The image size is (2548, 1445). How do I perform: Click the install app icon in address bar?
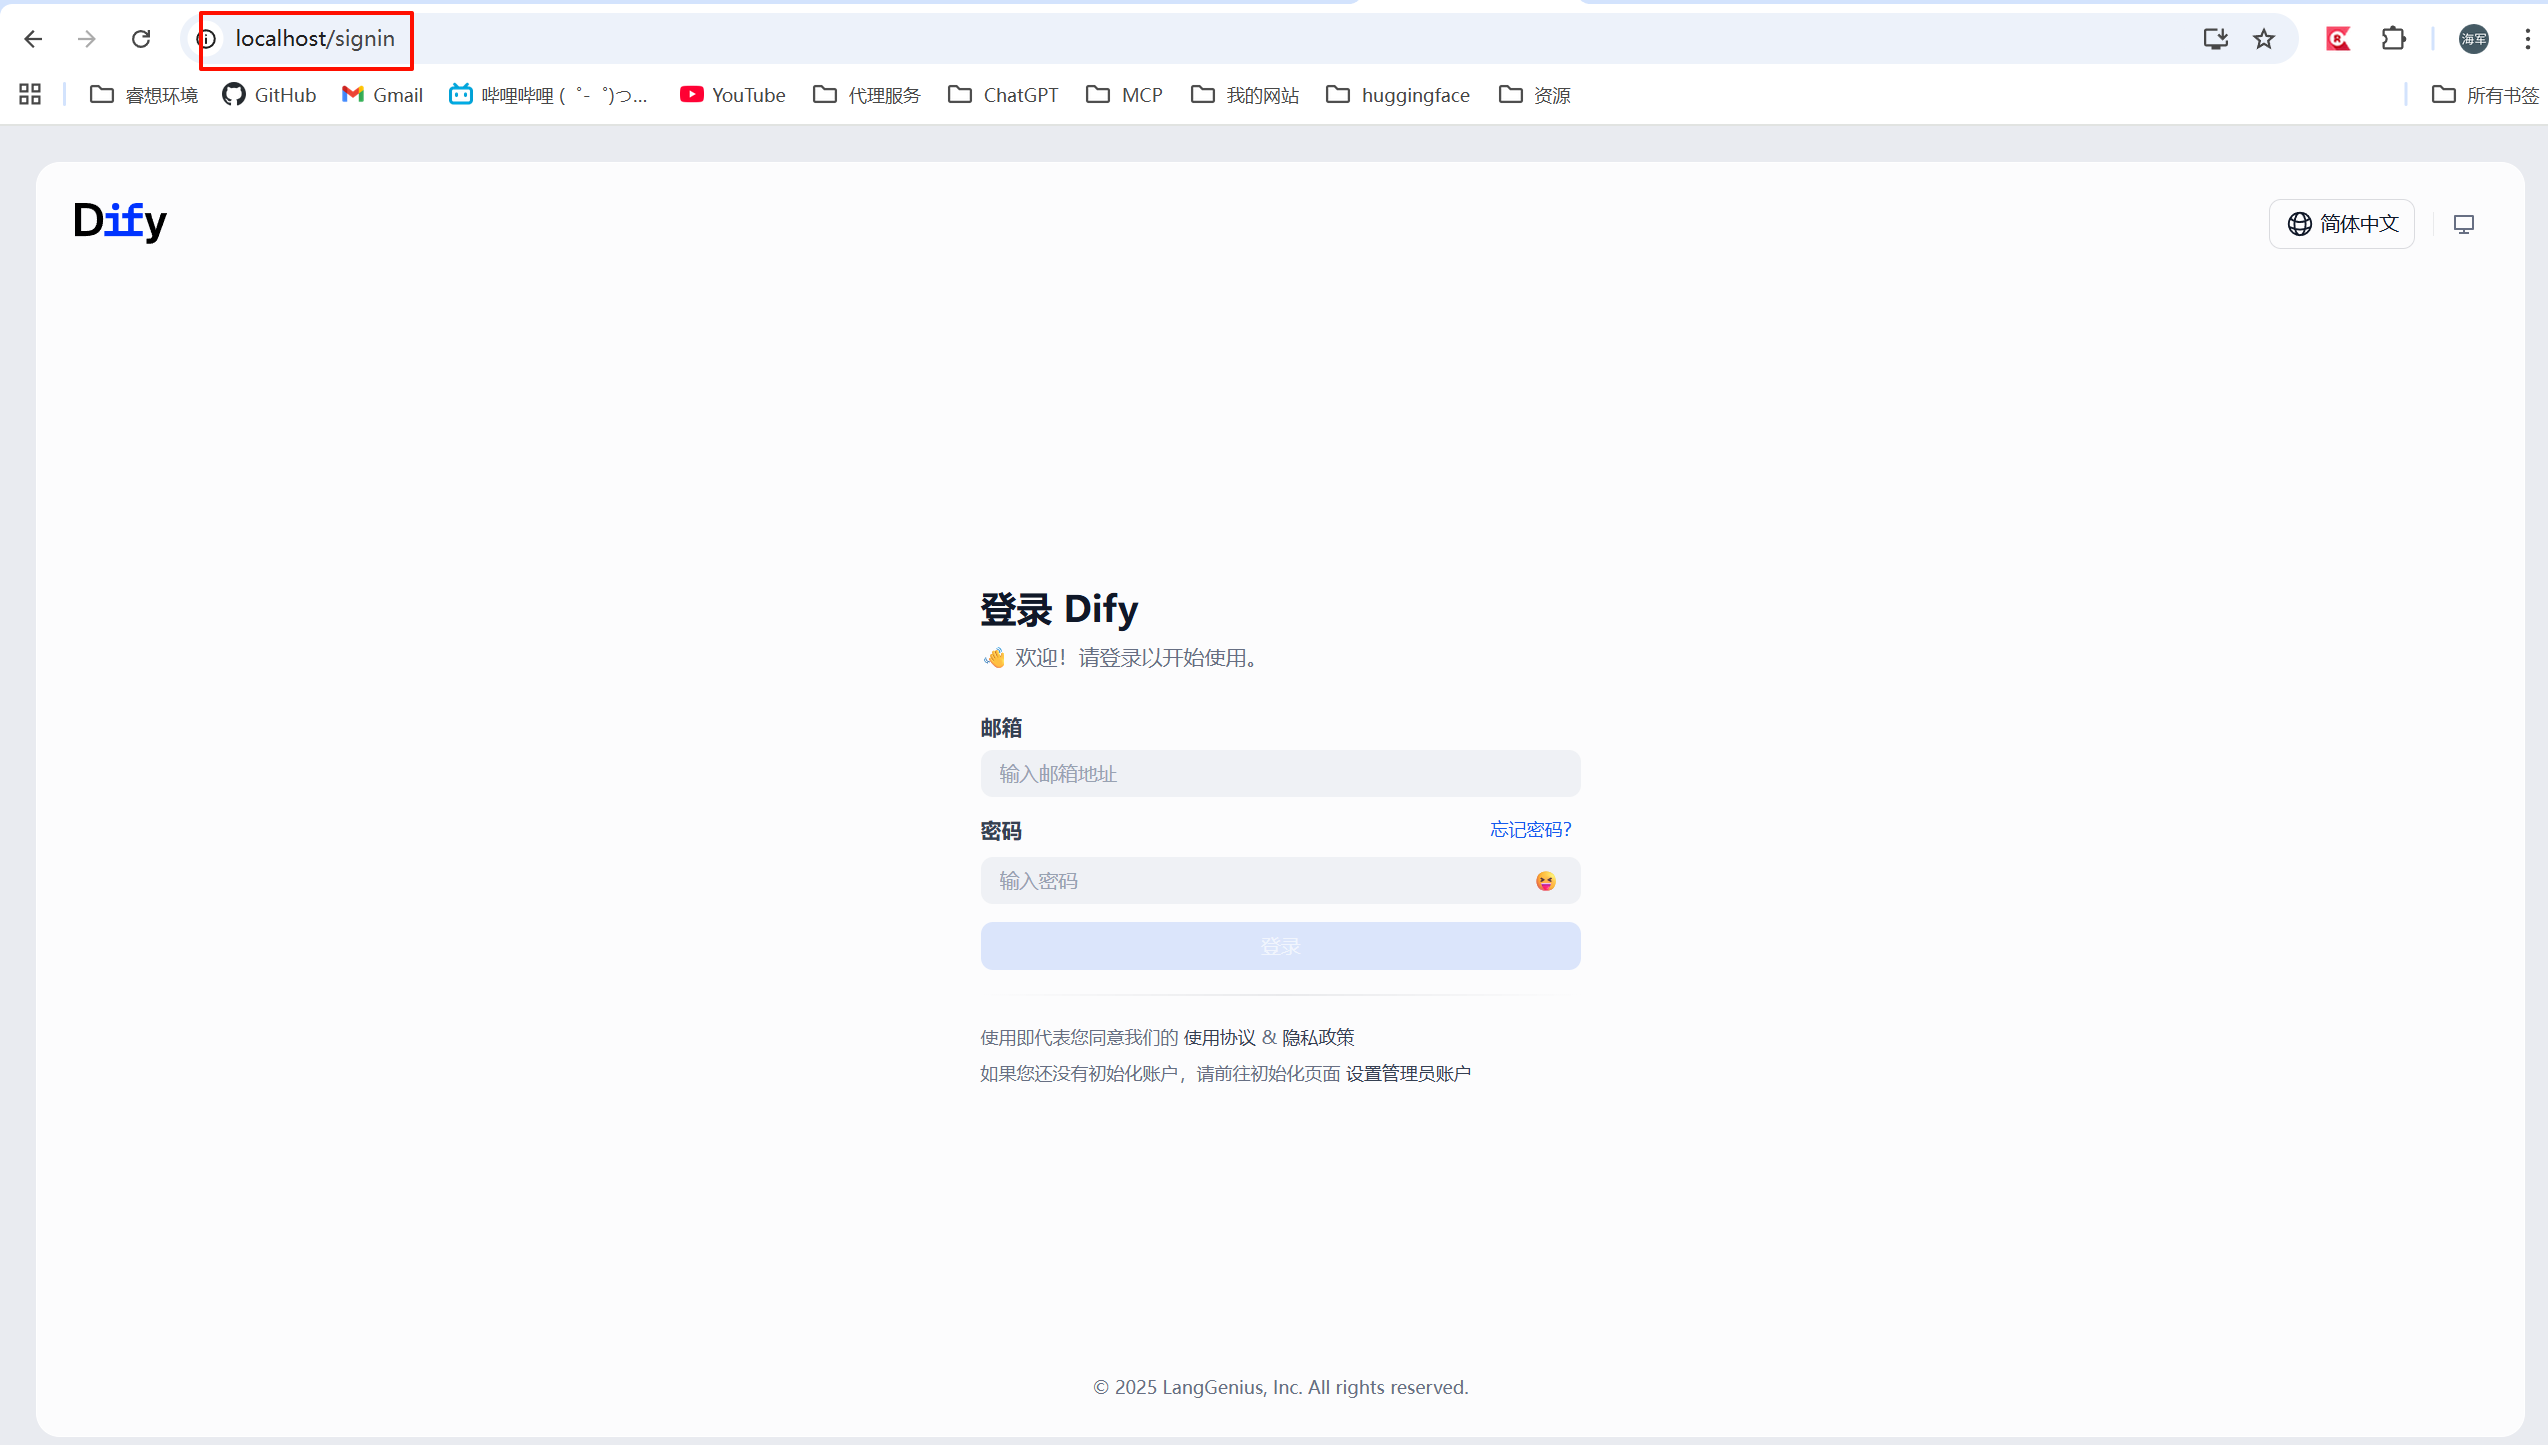point(2215,39)
